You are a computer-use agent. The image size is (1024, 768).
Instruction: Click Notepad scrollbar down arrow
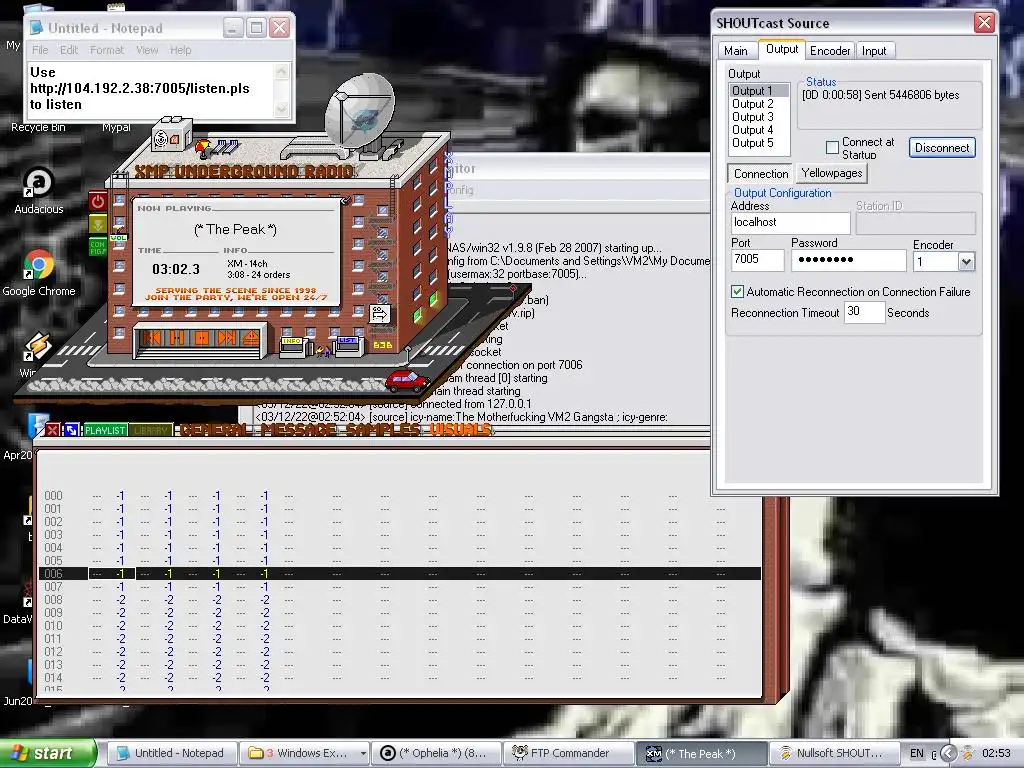click(x=282, y=109)
